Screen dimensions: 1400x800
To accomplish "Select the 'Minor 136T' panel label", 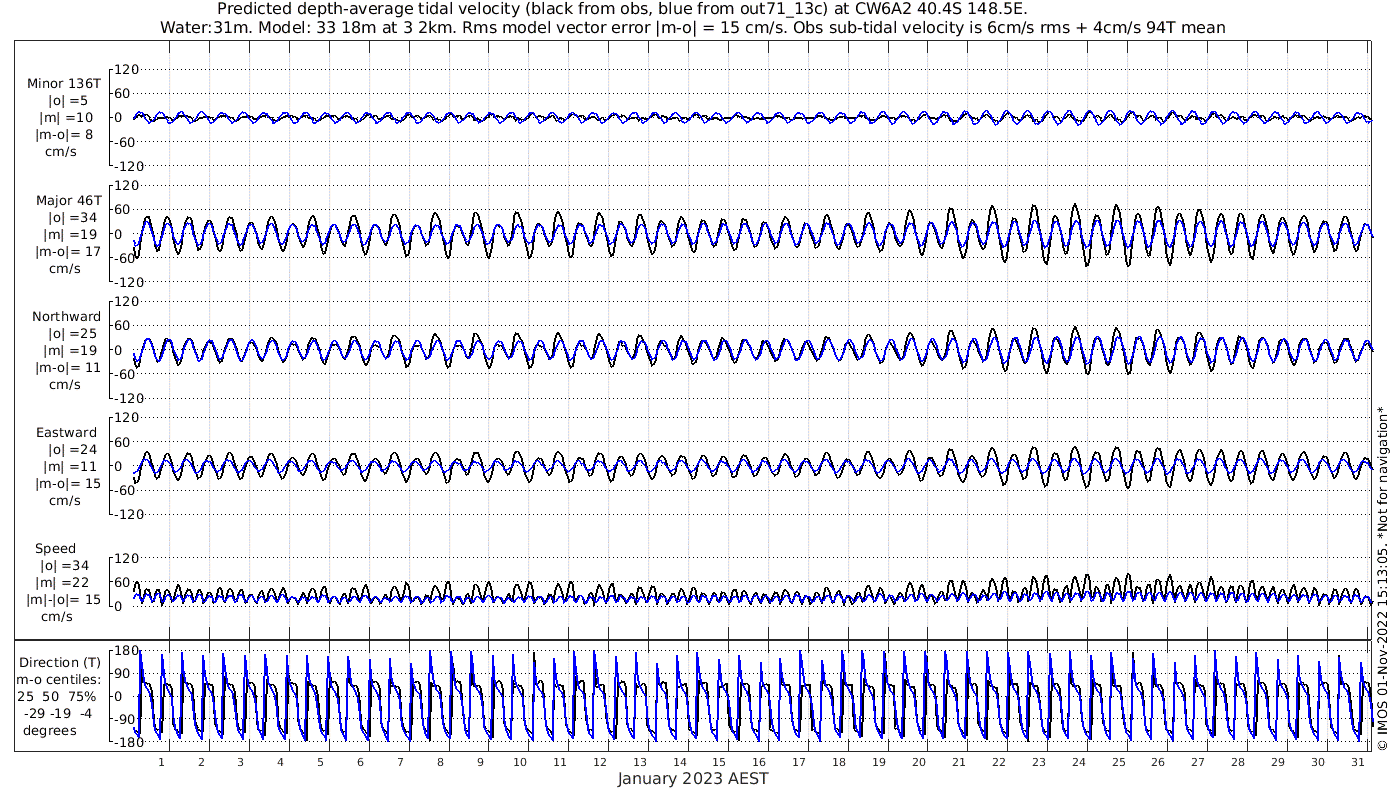I will 64,84.
